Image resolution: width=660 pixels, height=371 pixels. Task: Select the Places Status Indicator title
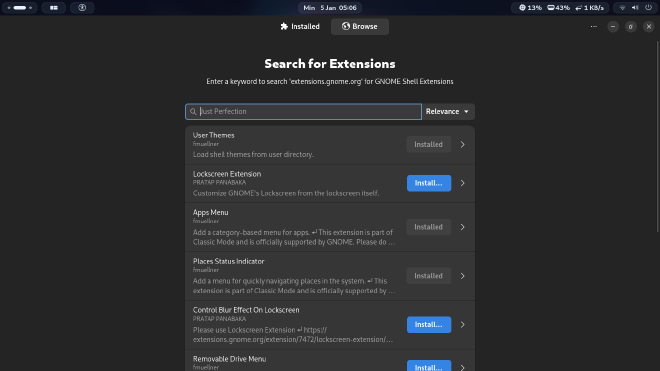pyautogui.click(x=229, y=262)
